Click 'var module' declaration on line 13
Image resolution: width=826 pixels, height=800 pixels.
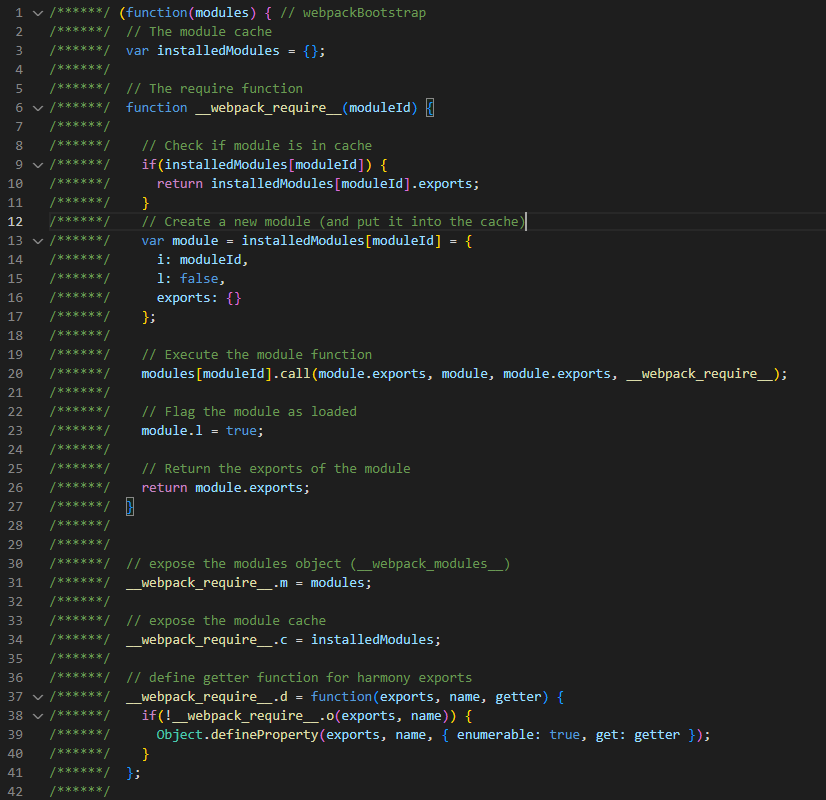coord(180,241)
